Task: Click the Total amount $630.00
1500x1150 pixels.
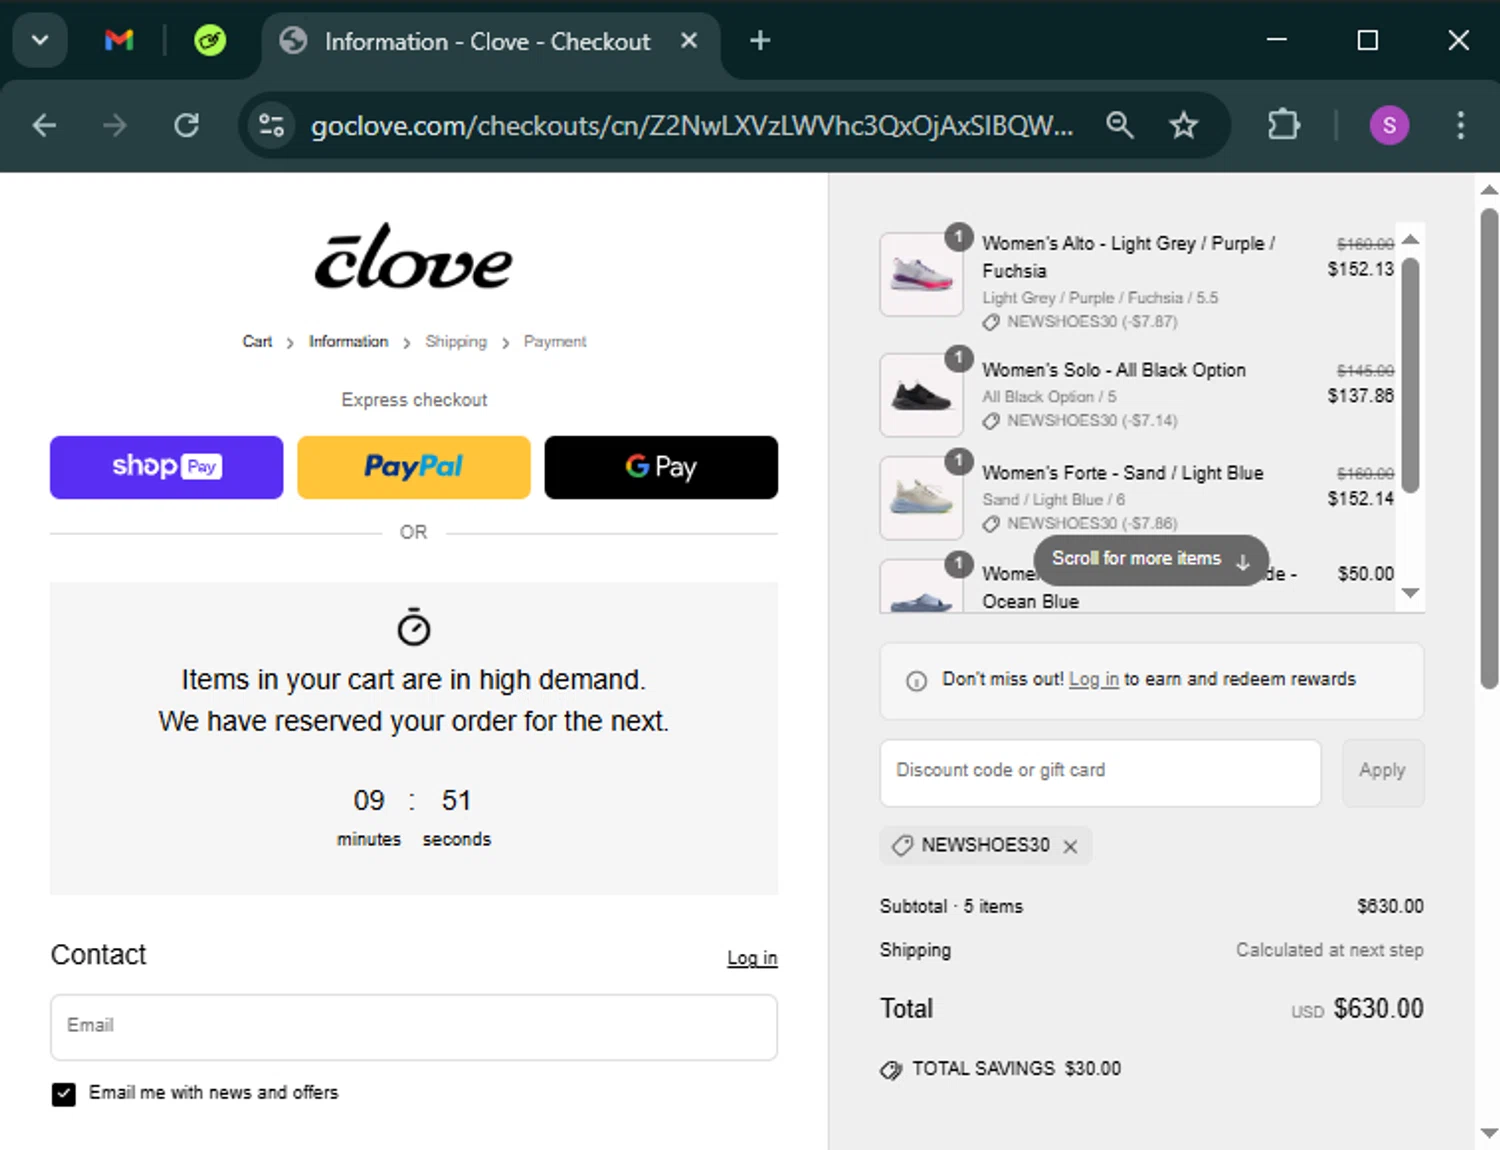Action: [1378, 1008]
